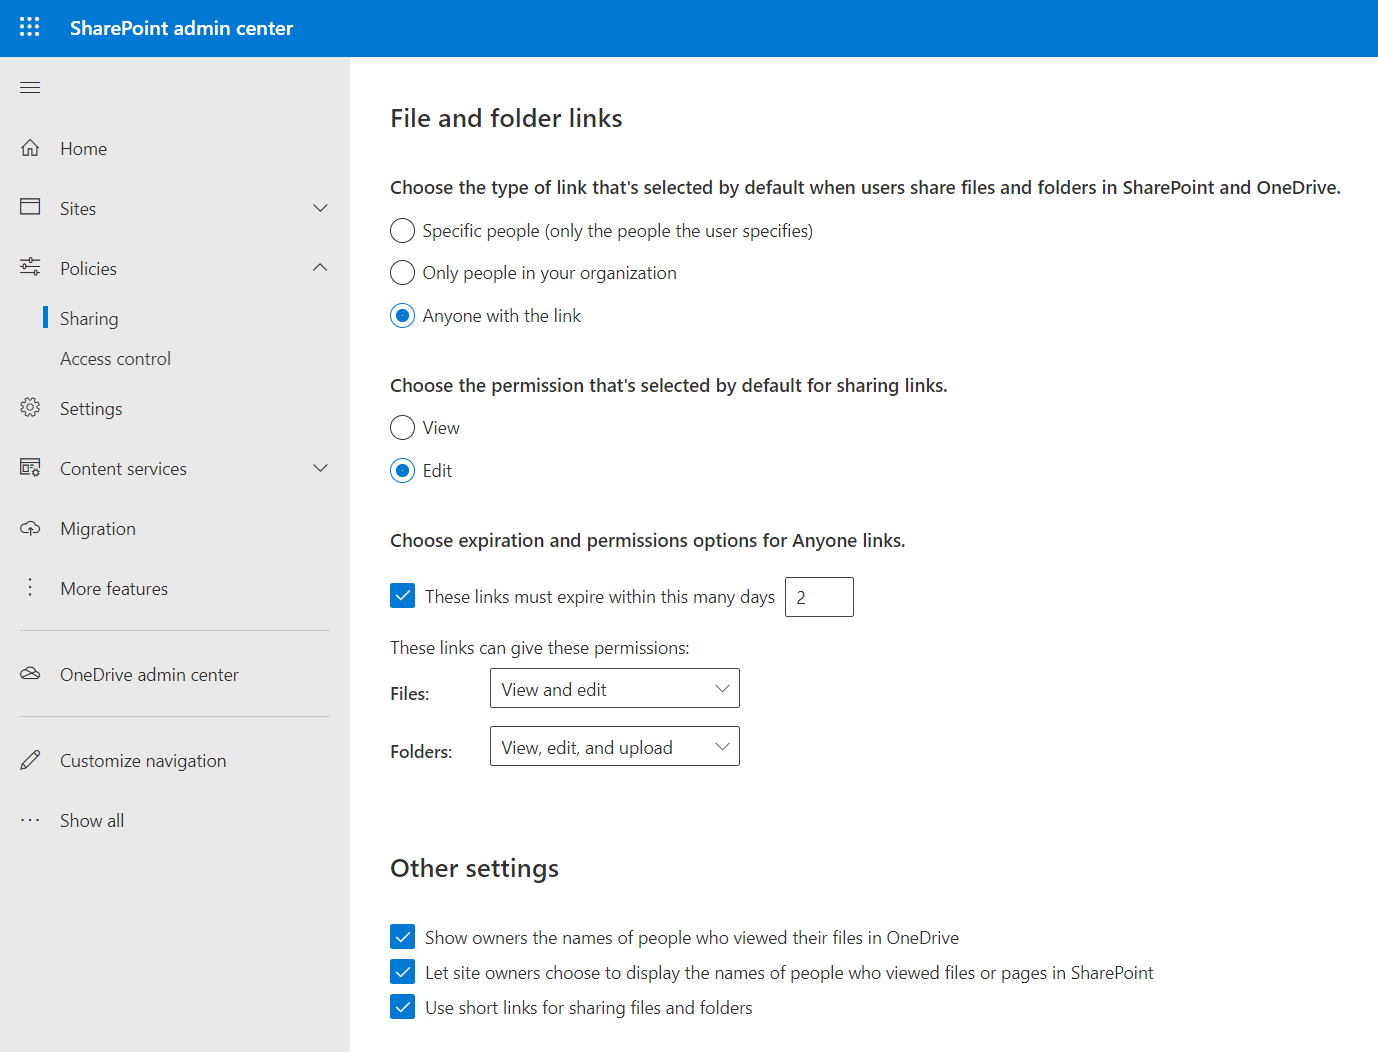Click the File and folder links heading
This screenshot has width=1378, height=1052.
506,118
